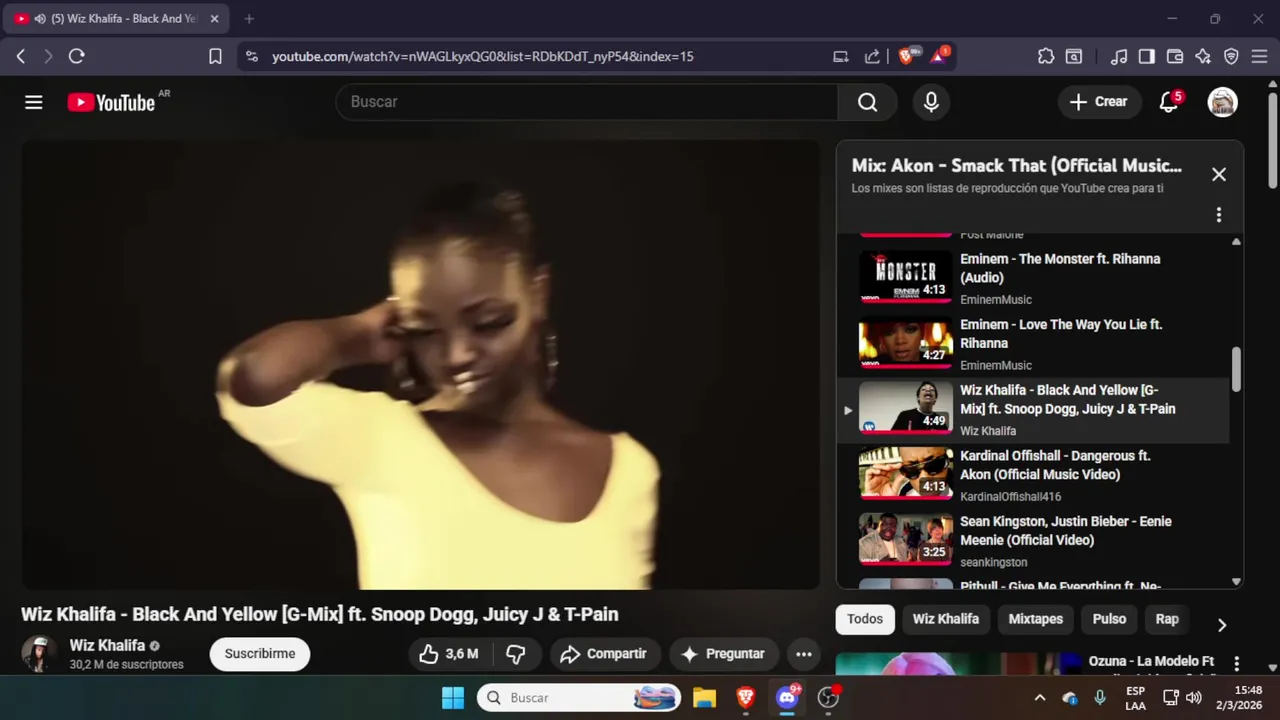Screen dimensions: 1280x720
Task: Close the Wiz Khalifa browser tab
Action: (214, 18)
